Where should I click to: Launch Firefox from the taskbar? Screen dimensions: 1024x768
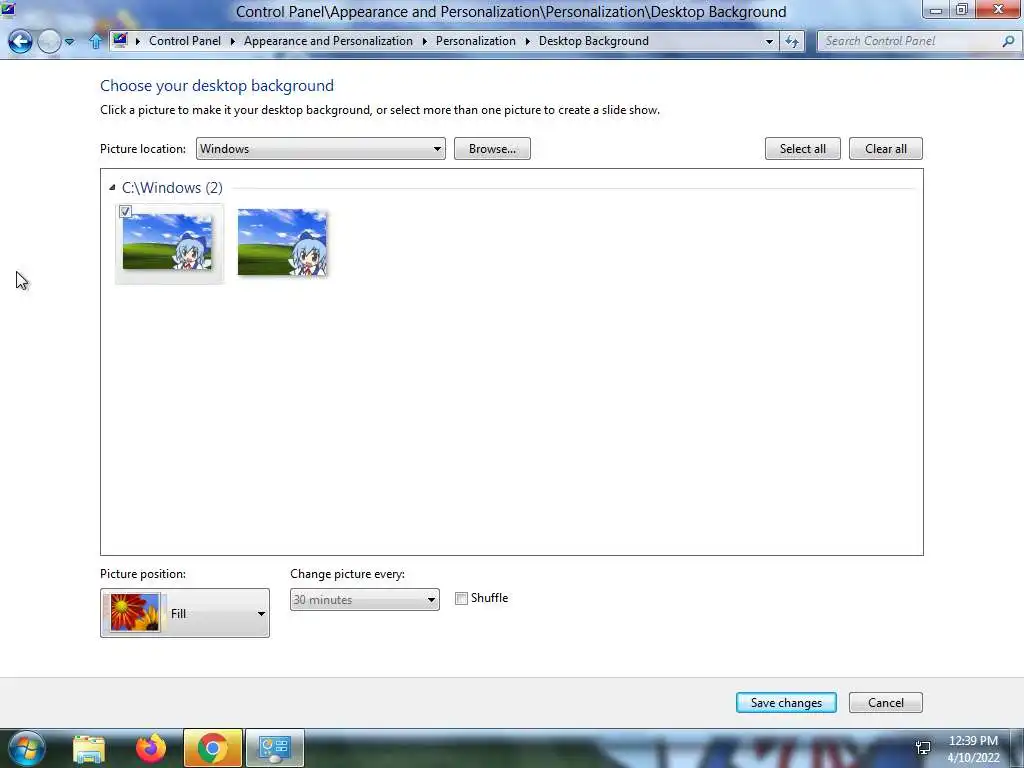click(x=151, y=748)
